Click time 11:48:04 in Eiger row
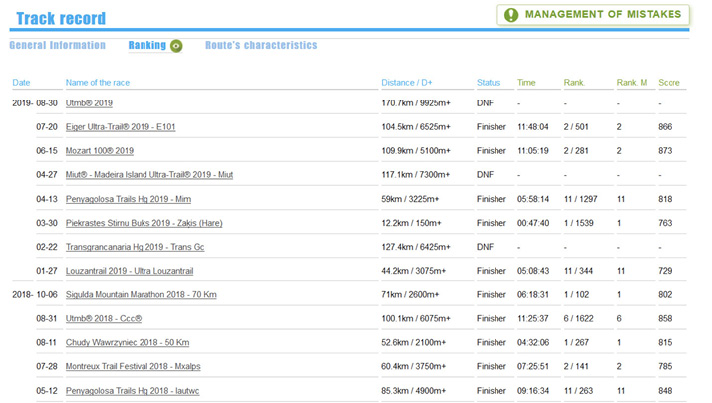The image size is (712, 403). [533, 127]
